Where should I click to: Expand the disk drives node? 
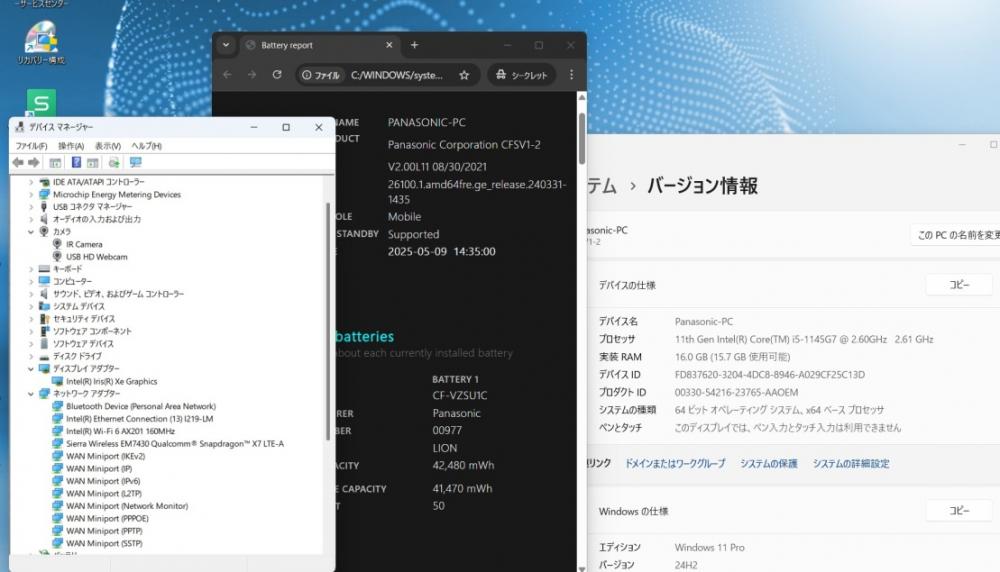pyautogui.click(x=31, y=356)
